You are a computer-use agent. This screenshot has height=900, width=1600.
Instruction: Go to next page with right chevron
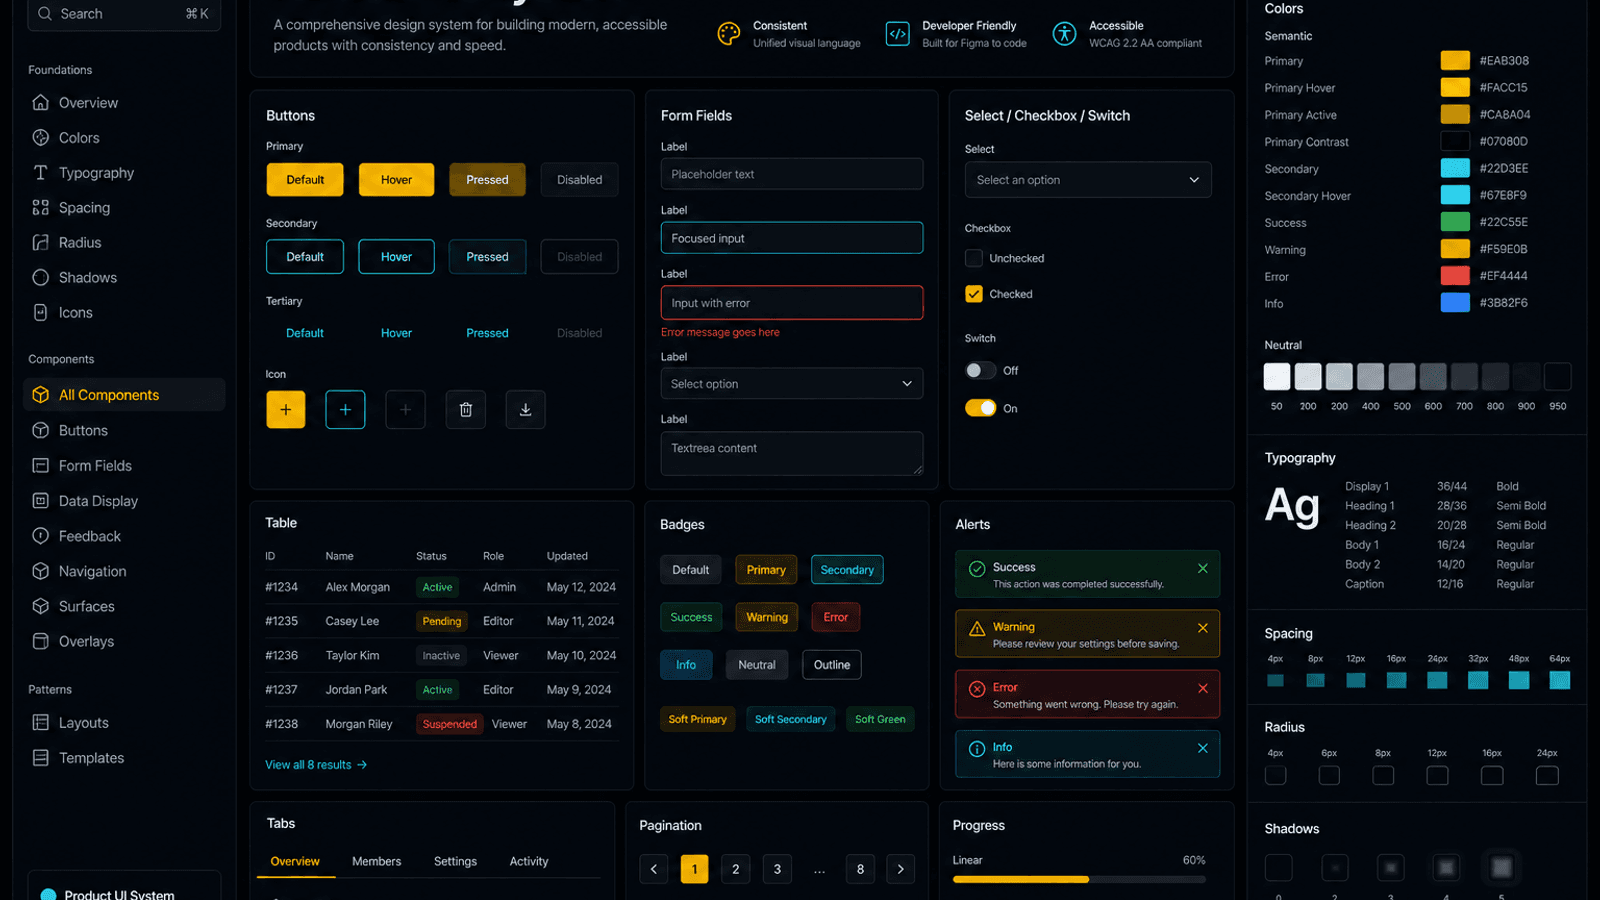[x=900, y=869]
